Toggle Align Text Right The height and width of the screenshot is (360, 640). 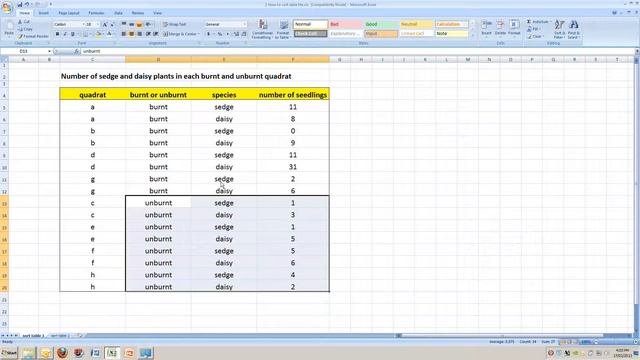tap(139, 34)
